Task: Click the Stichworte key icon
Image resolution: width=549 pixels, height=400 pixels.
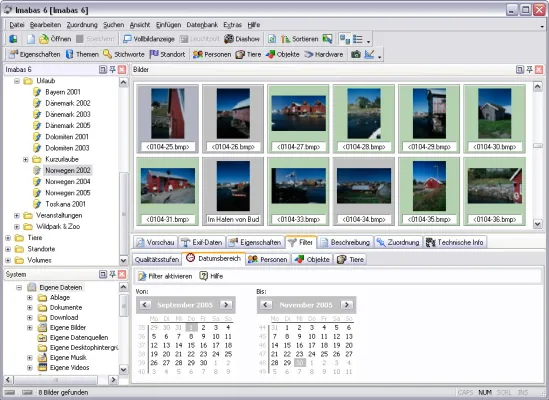Action: point(107,54)
